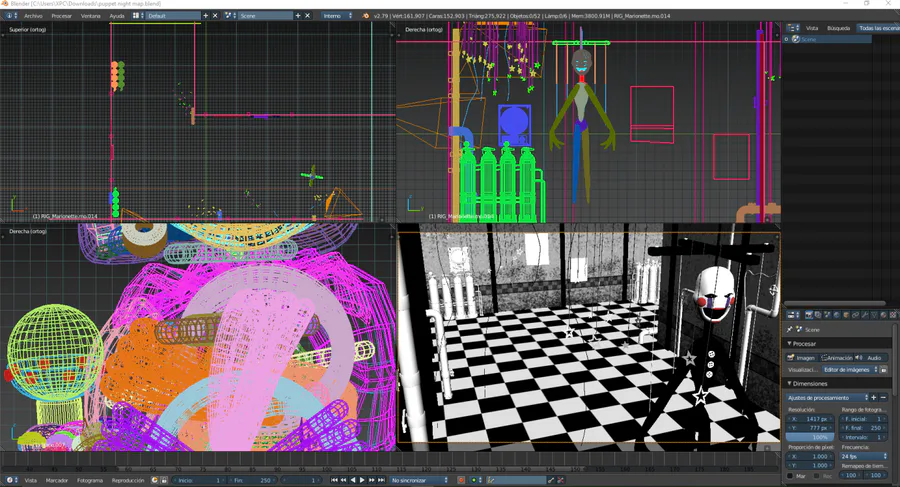Open properties editor type selector
The image size is (900, 487).
coord(793,315)
